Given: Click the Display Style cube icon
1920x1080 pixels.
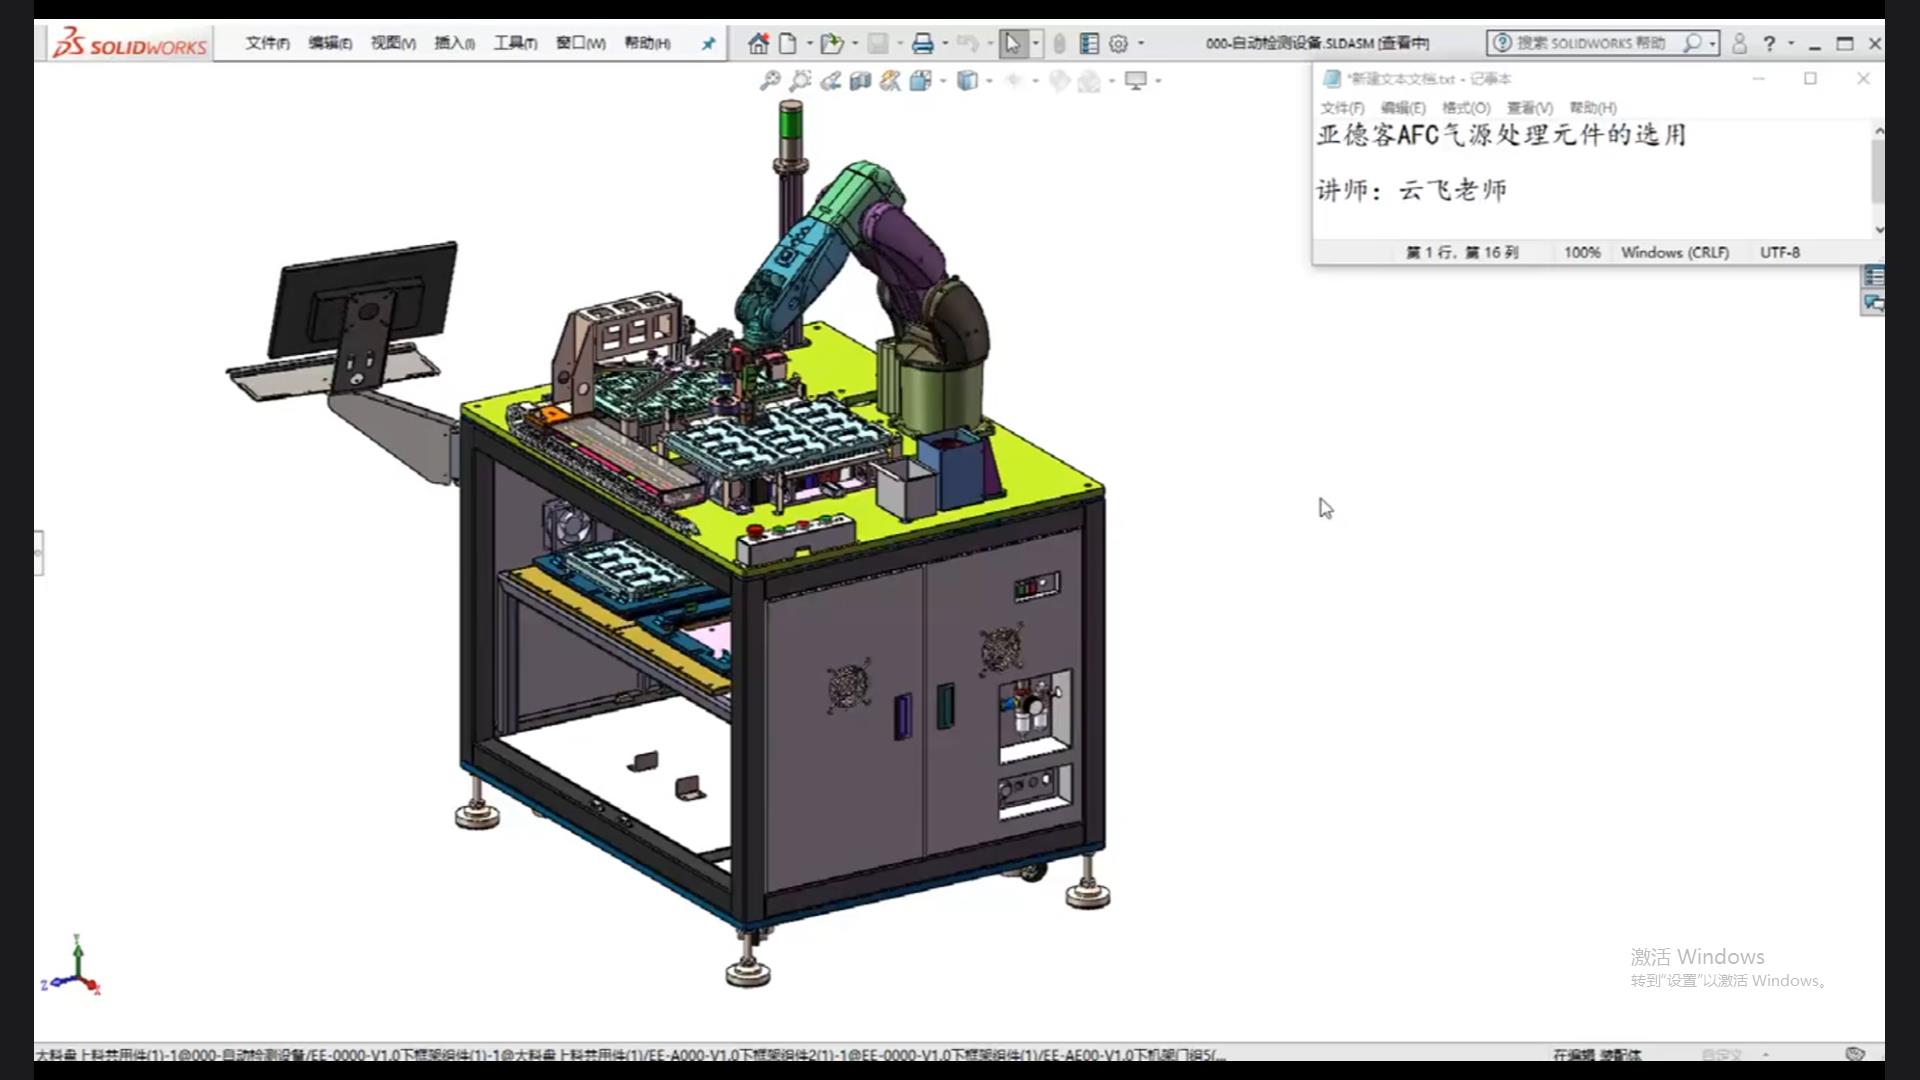Looking at the screenshot, I should tap(967, 81).
